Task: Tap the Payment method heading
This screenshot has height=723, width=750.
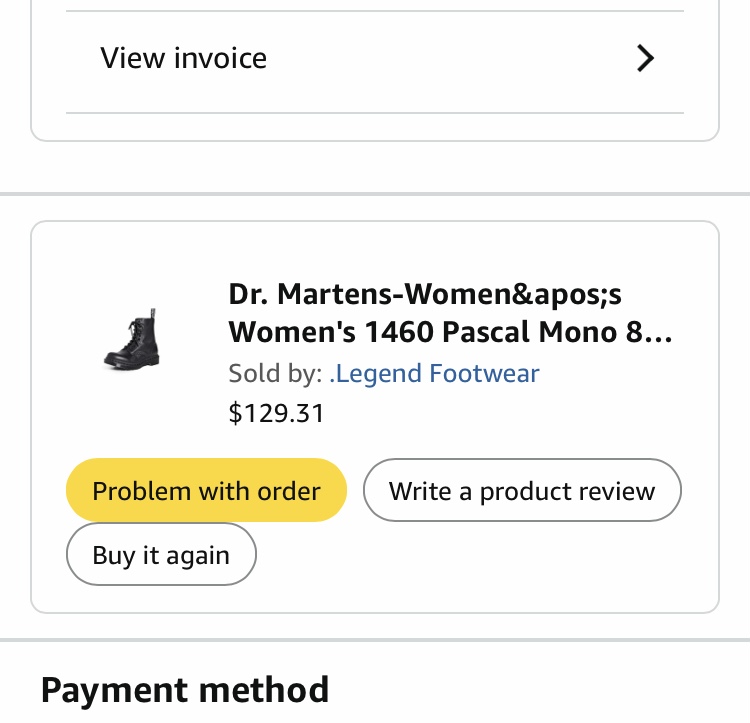Action: (185, 690)
